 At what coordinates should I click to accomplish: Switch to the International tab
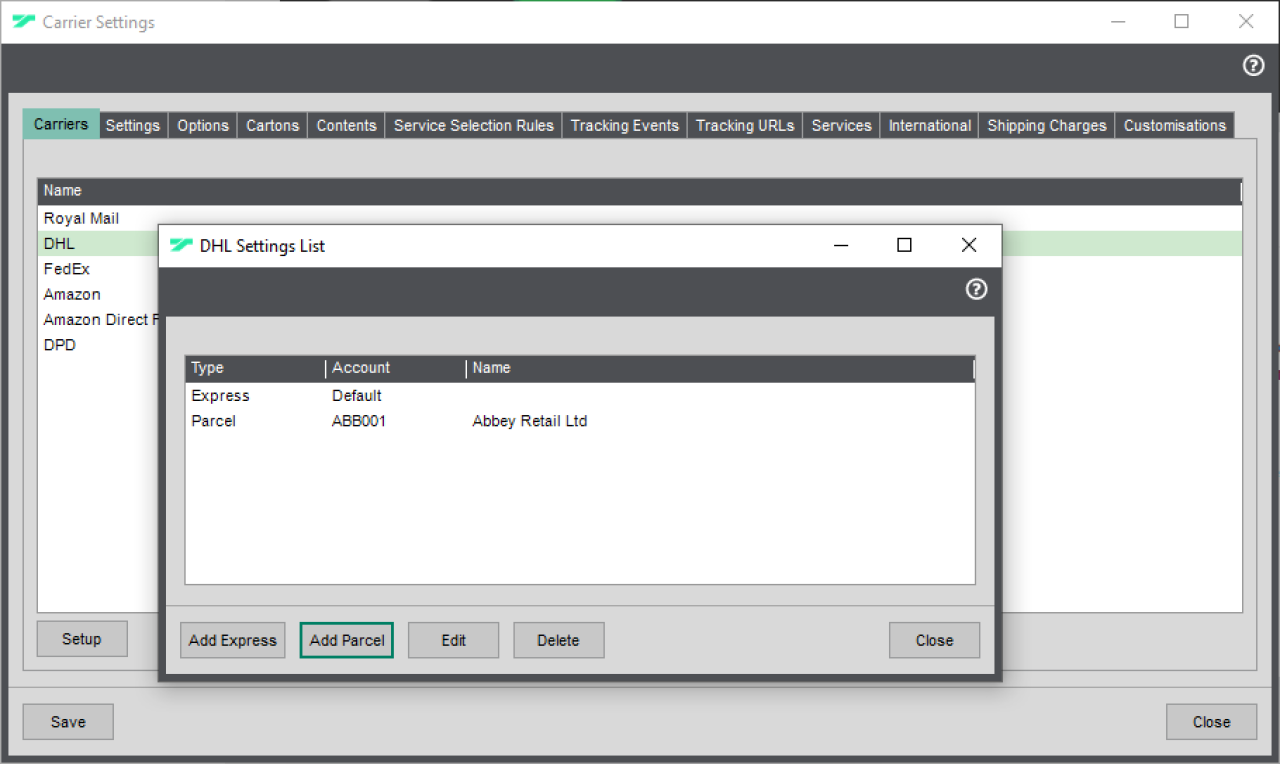tap(929, 126)
